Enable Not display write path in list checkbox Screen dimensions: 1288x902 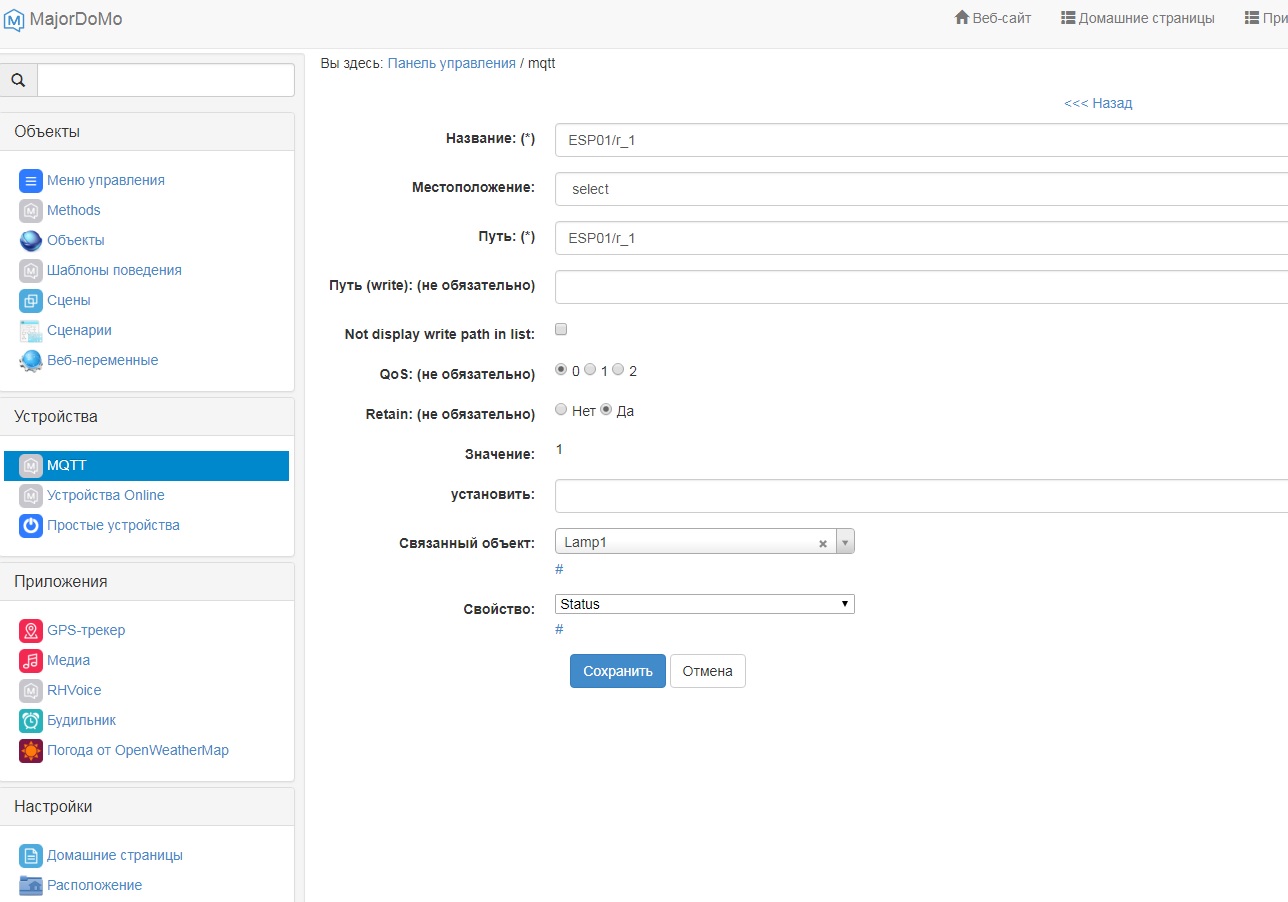click(561, 330)
